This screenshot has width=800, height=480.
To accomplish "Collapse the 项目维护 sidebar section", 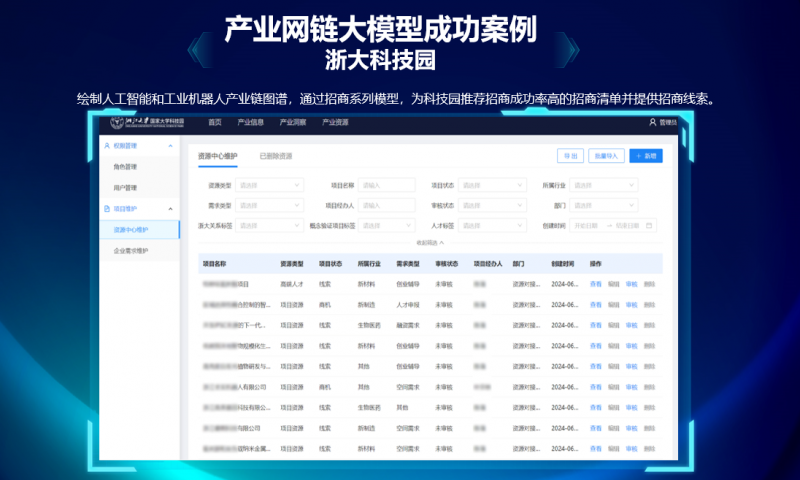I will (x=171, y=209).
